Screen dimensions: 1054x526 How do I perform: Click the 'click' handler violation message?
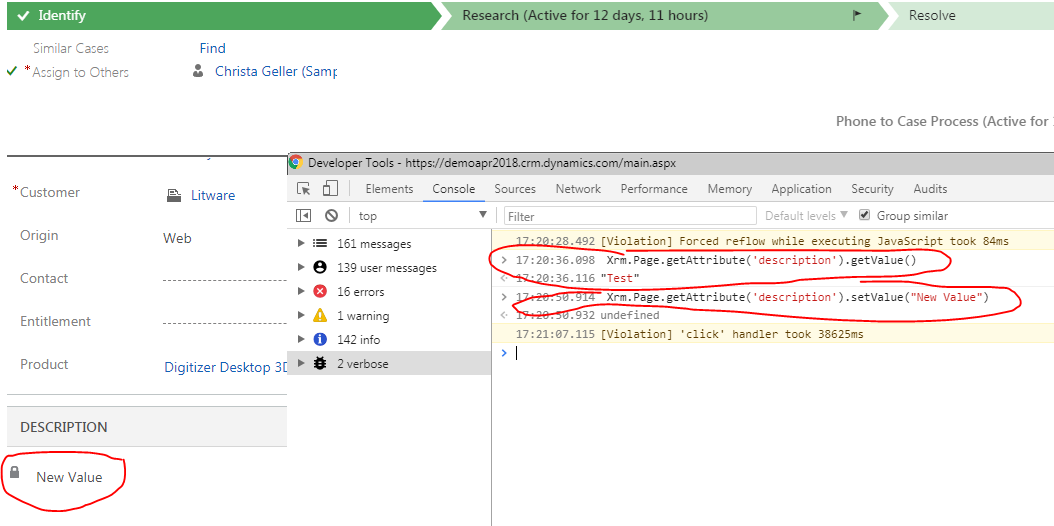point(732,334)
